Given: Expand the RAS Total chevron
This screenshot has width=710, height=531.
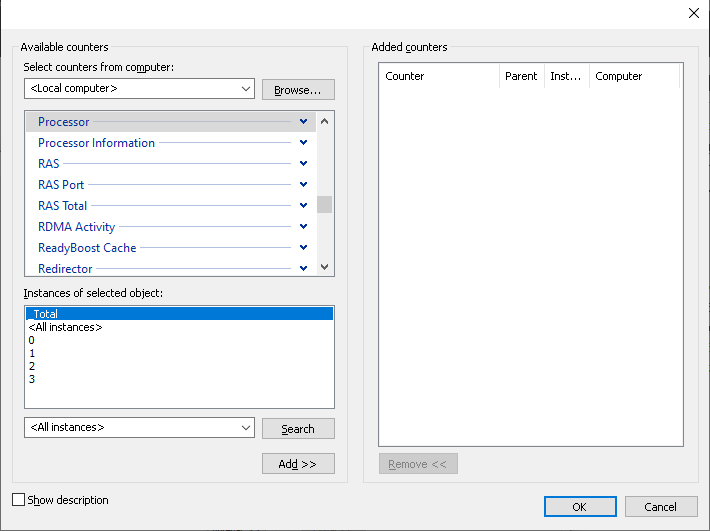Looking at the screenshot, I should [x=303, y=206].
